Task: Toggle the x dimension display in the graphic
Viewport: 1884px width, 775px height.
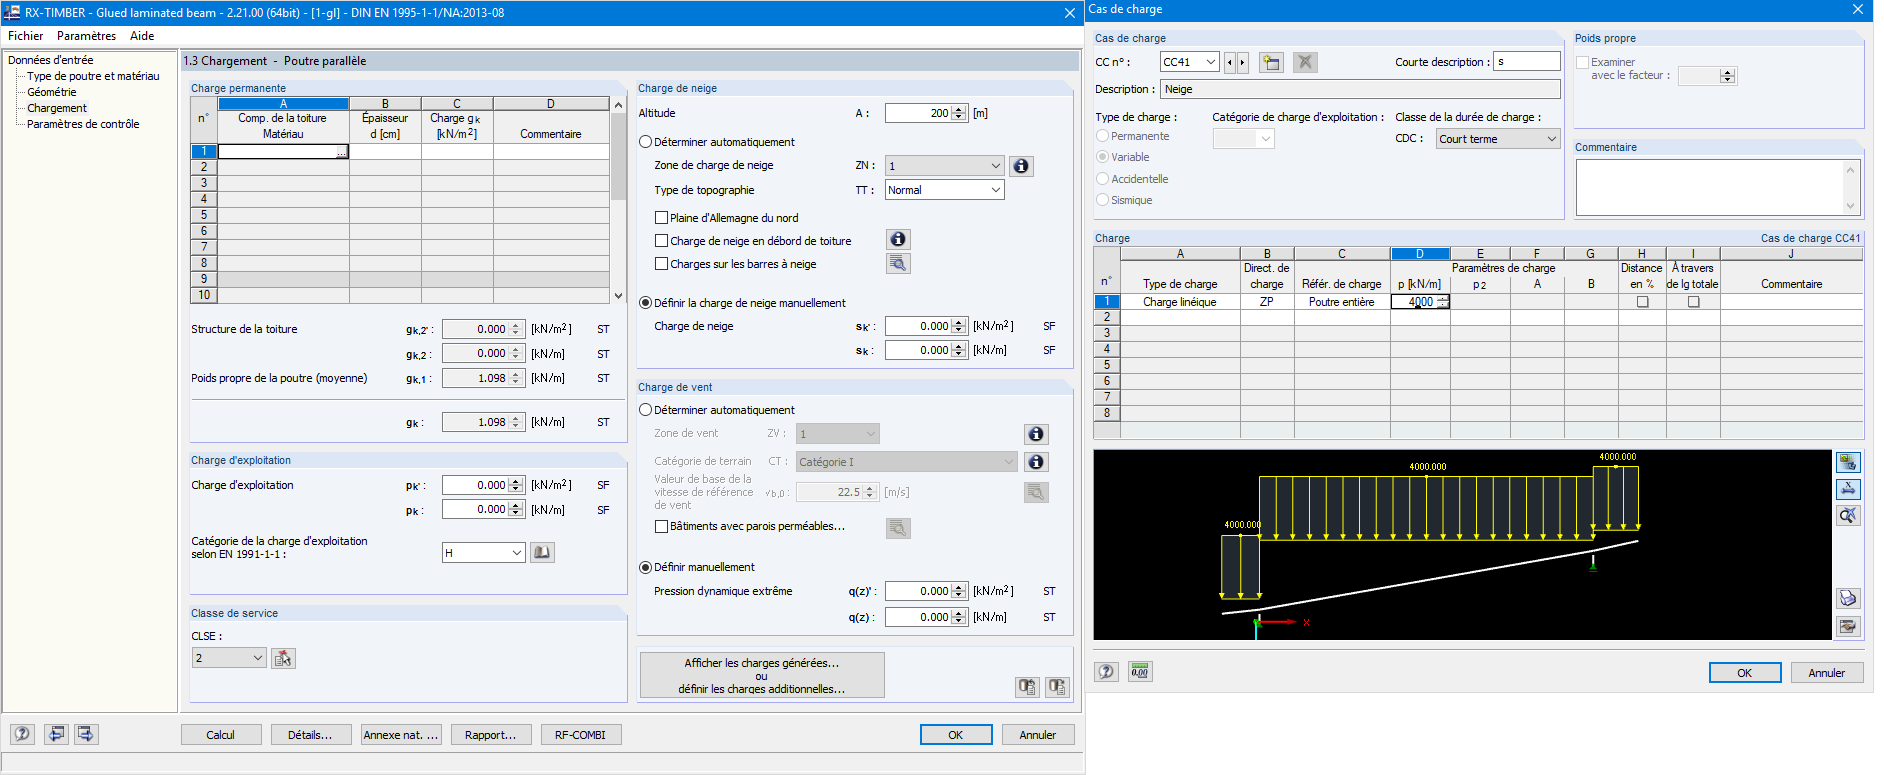Action: (1848, 489)
